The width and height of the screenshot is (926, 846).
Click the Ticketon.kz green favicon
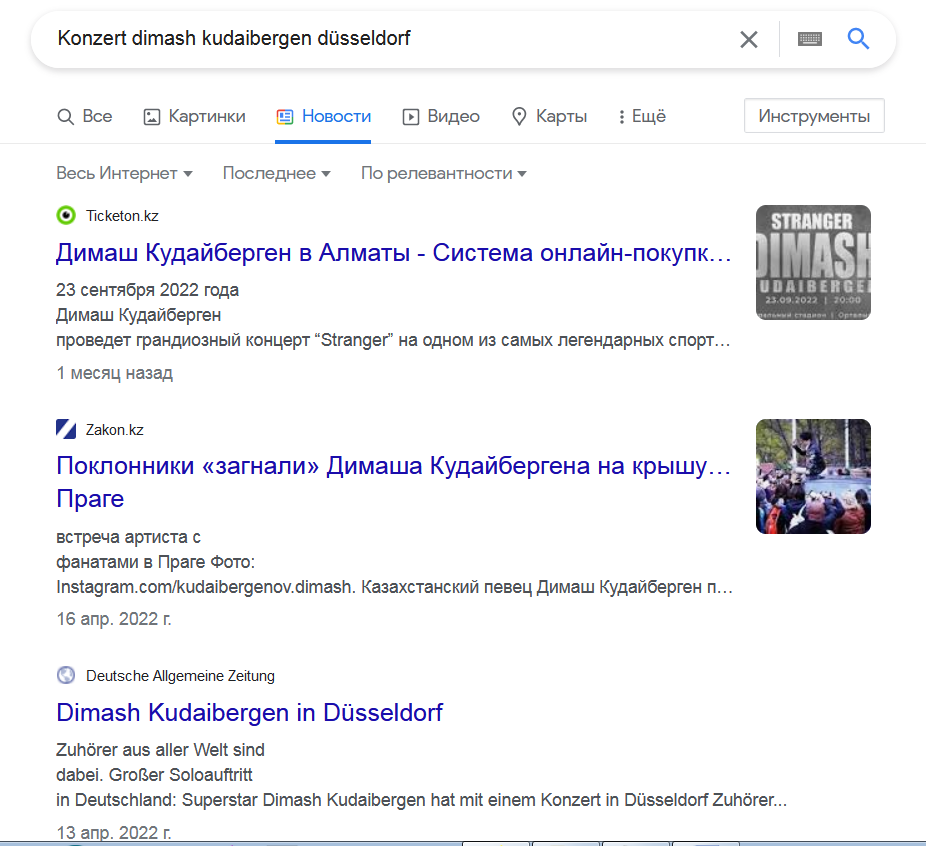pyautogui.click(x=66, y=215)
